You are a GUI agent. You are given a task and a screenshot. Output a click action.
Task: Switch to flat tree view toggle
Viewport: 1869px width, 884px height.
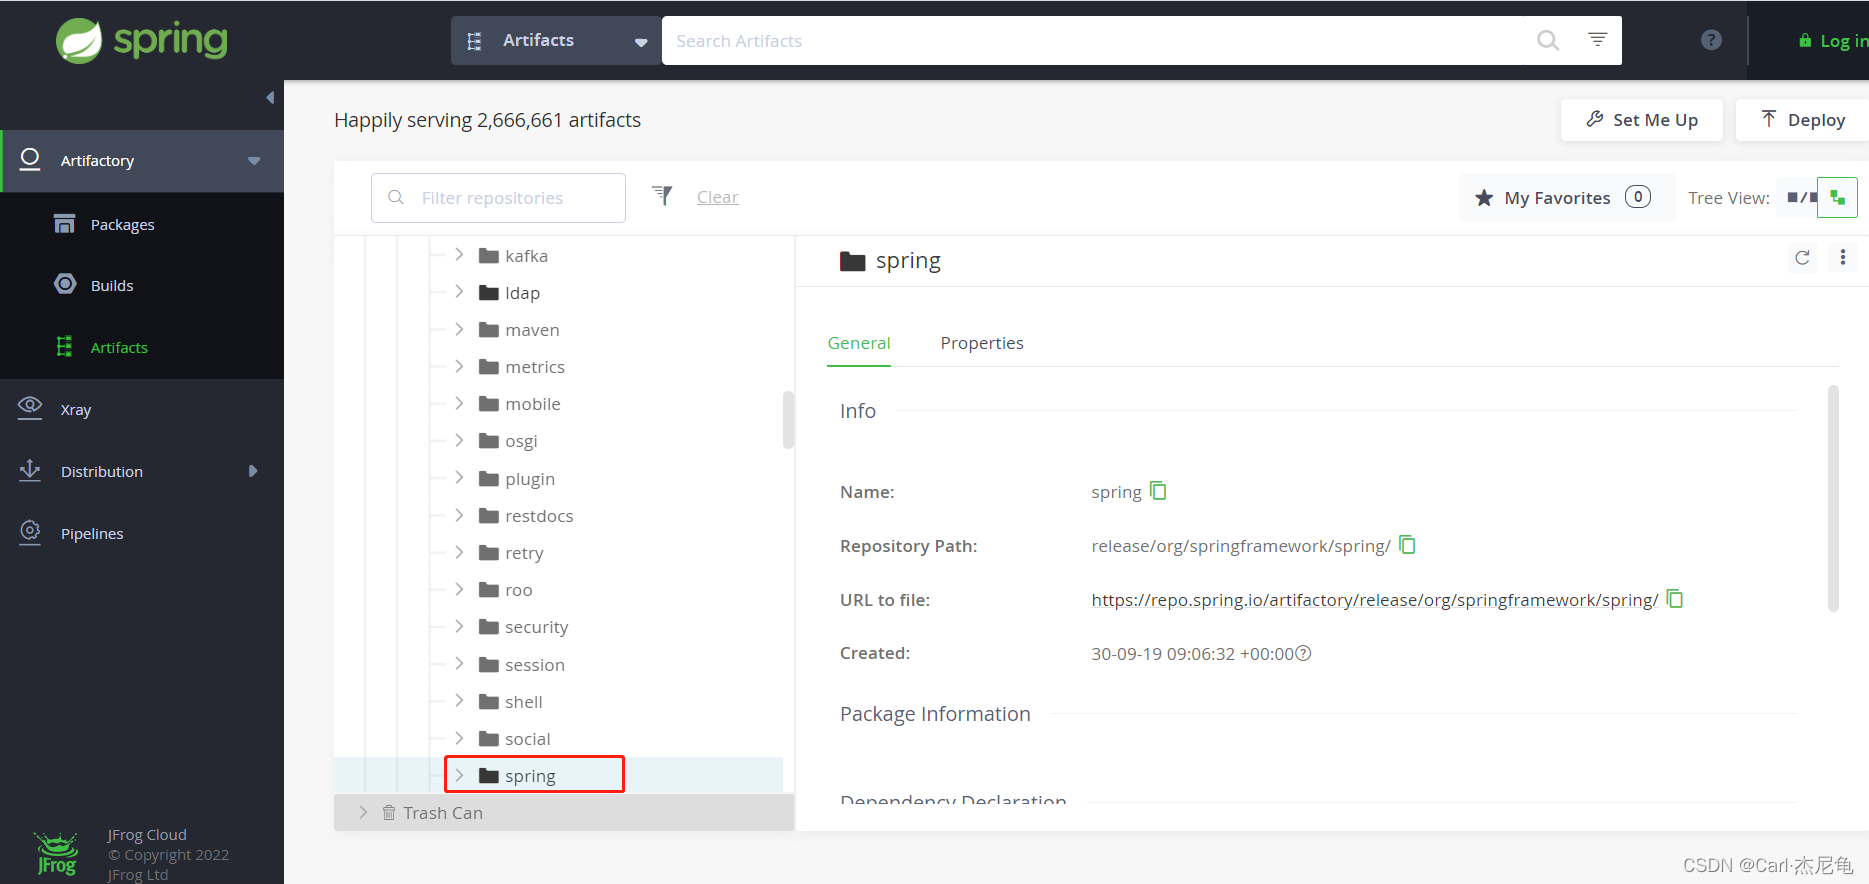click(x=1801, y=198)
